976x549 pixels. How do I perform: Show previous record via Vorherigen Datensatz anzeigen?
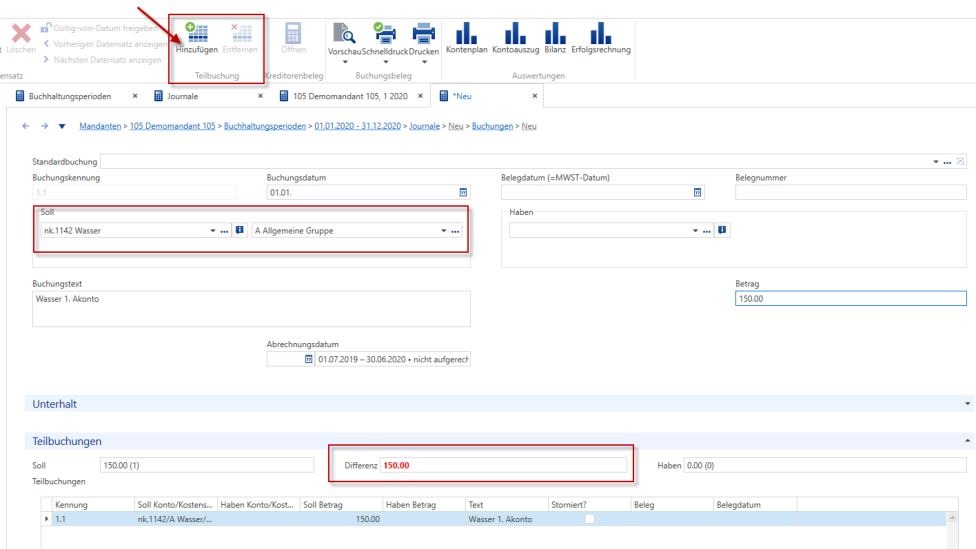coord(105,44)
